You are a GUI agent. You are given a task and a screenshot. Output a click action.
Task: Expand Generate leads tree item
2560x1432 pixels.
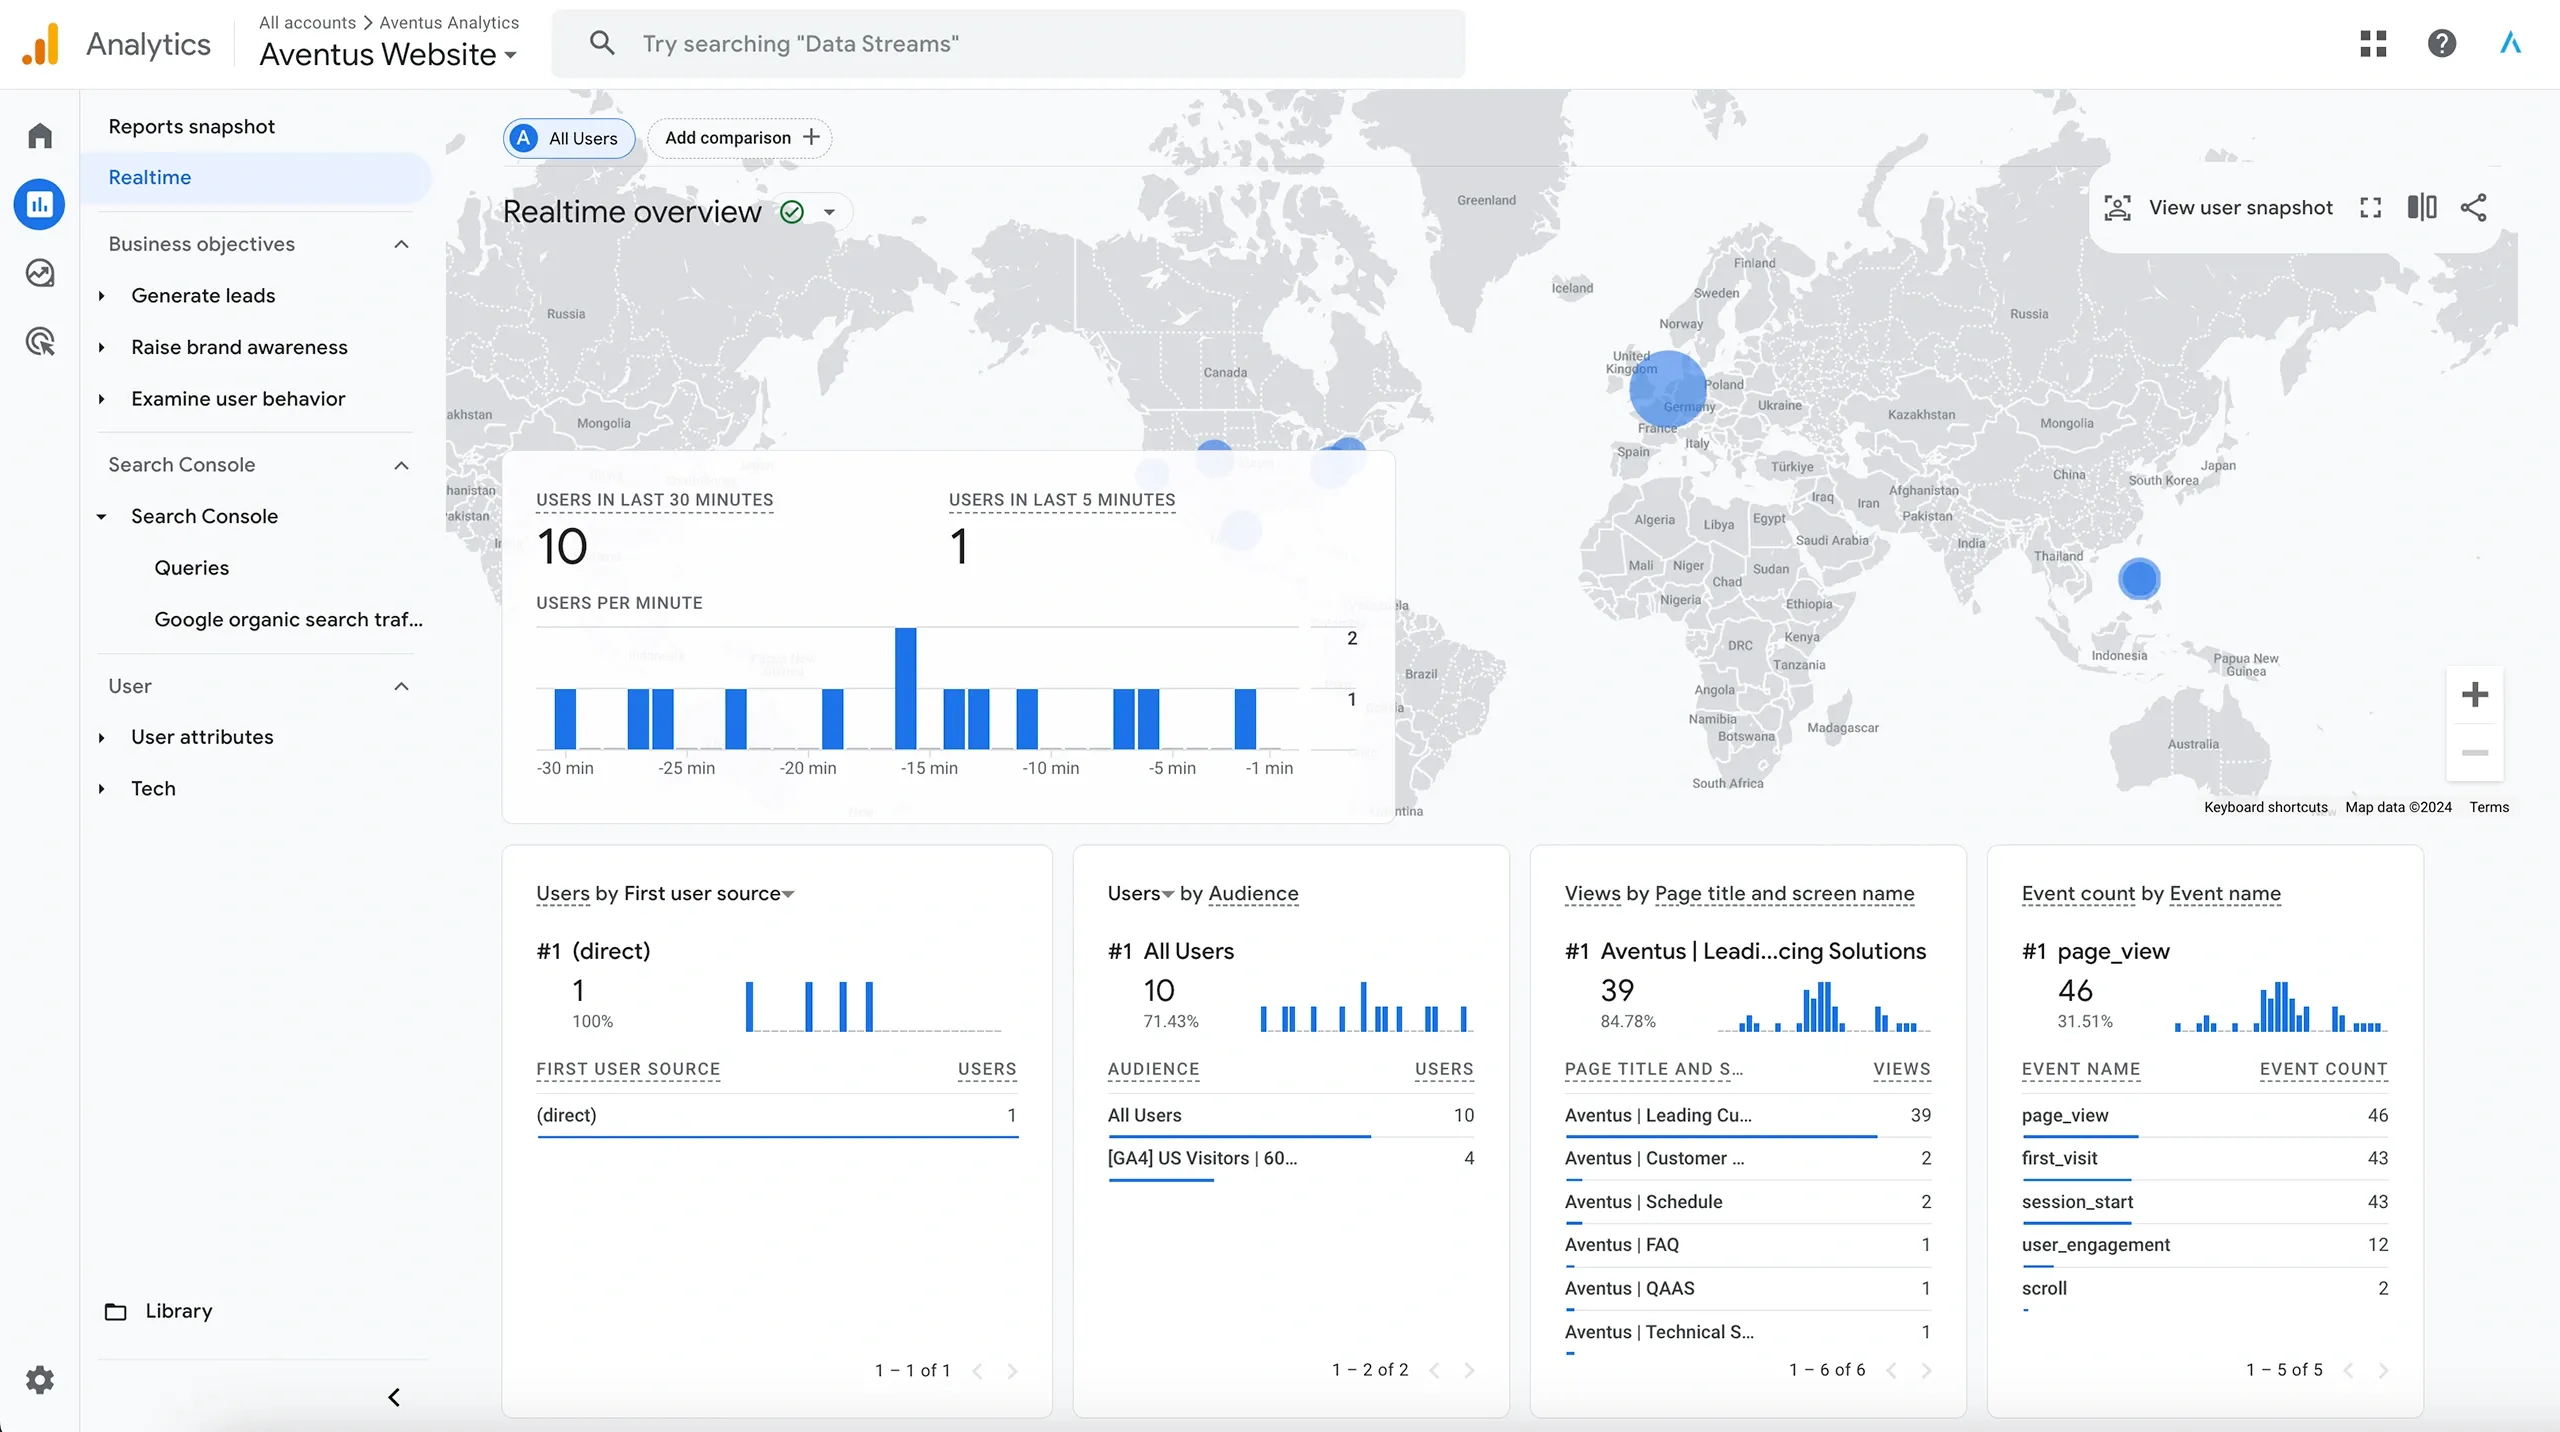coord(101,296)
